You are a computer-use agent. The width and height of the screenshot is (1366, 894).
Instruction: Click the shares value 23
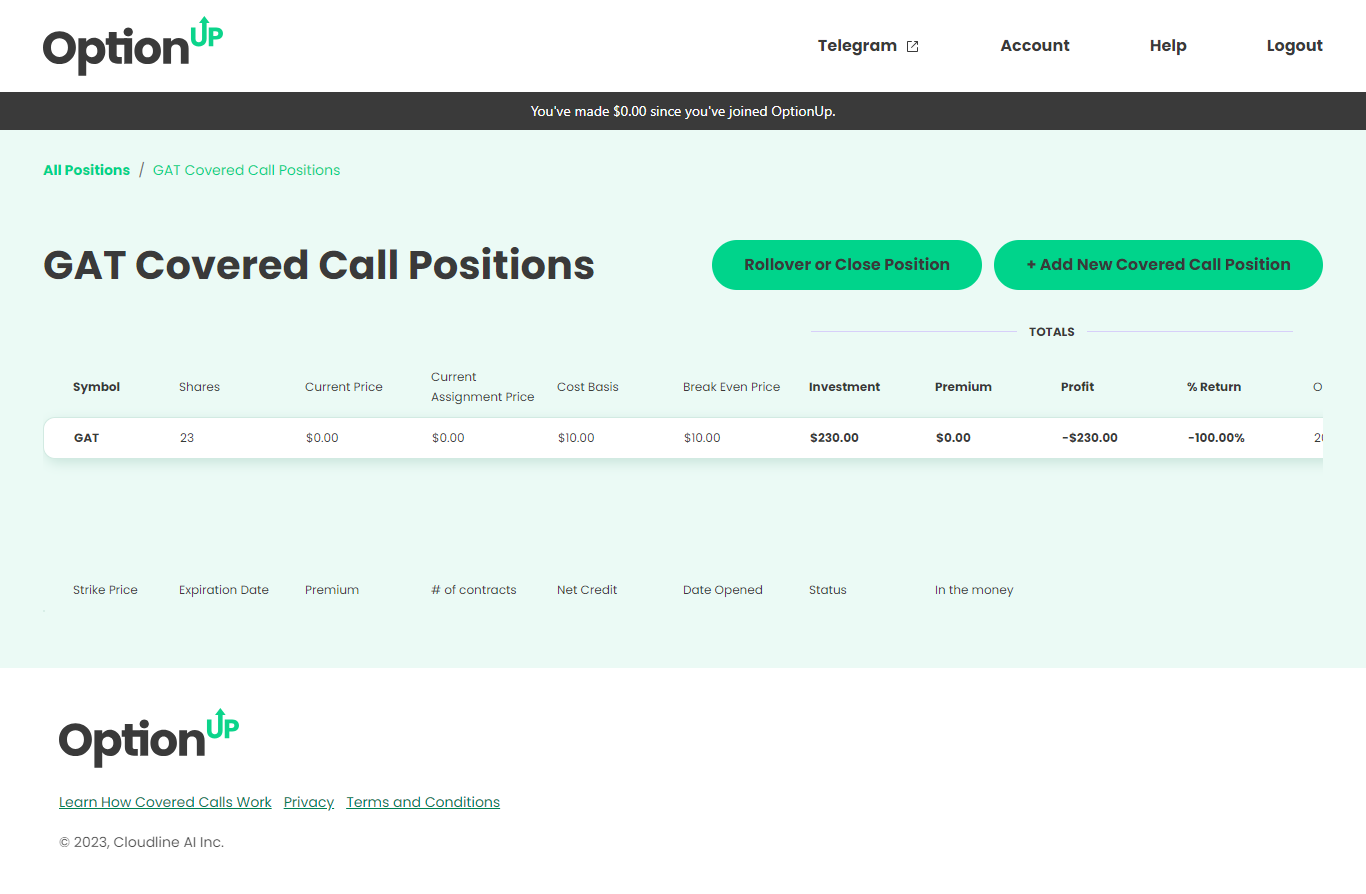pos(187,438)
